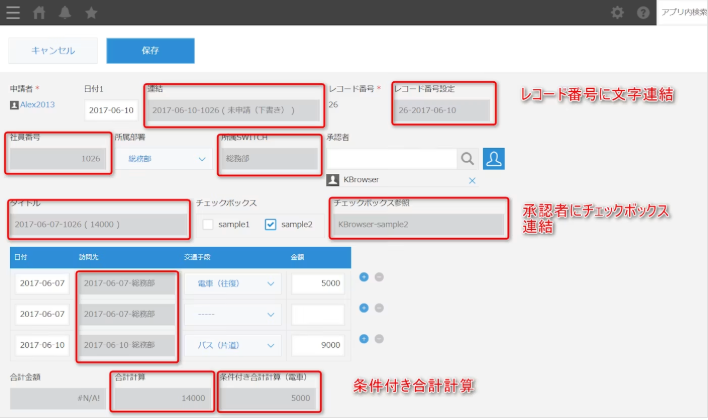The width and height of the screenshot is (708, 420).
Task: Click the キャンセル button
Action: (x=53, y=51)
